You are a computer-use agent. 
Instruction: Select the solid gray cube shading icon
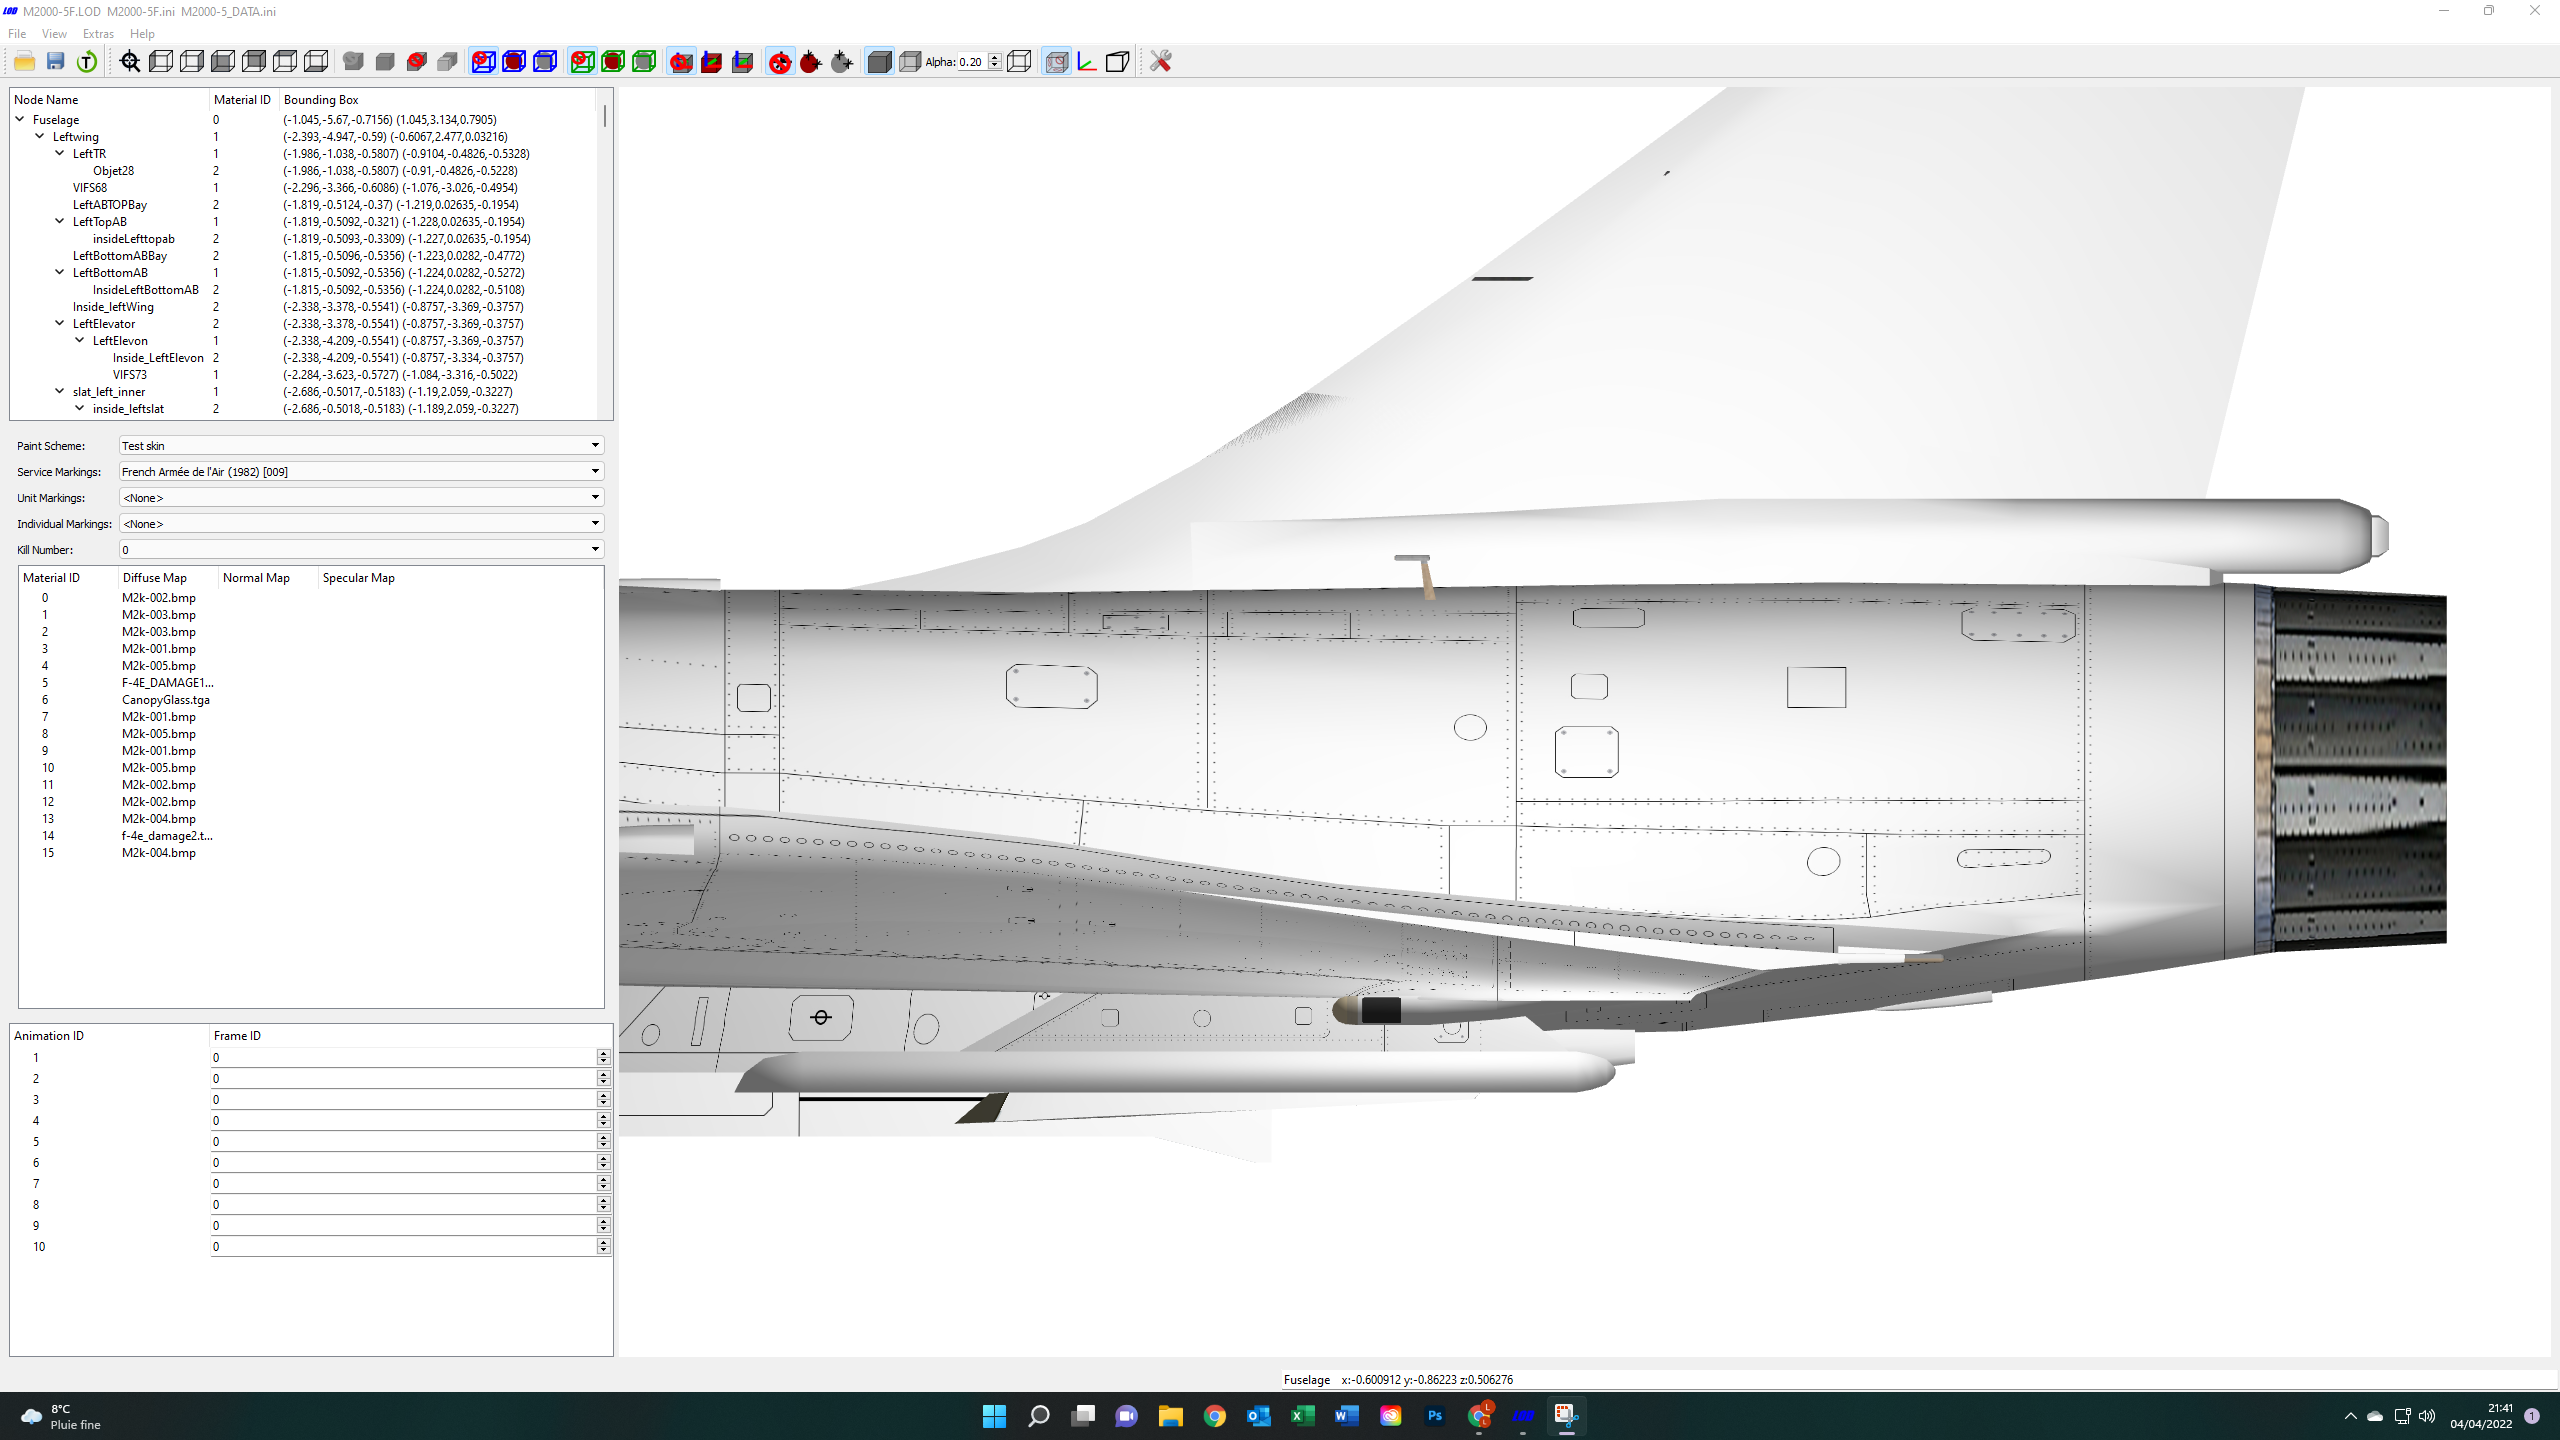(879, 62)
